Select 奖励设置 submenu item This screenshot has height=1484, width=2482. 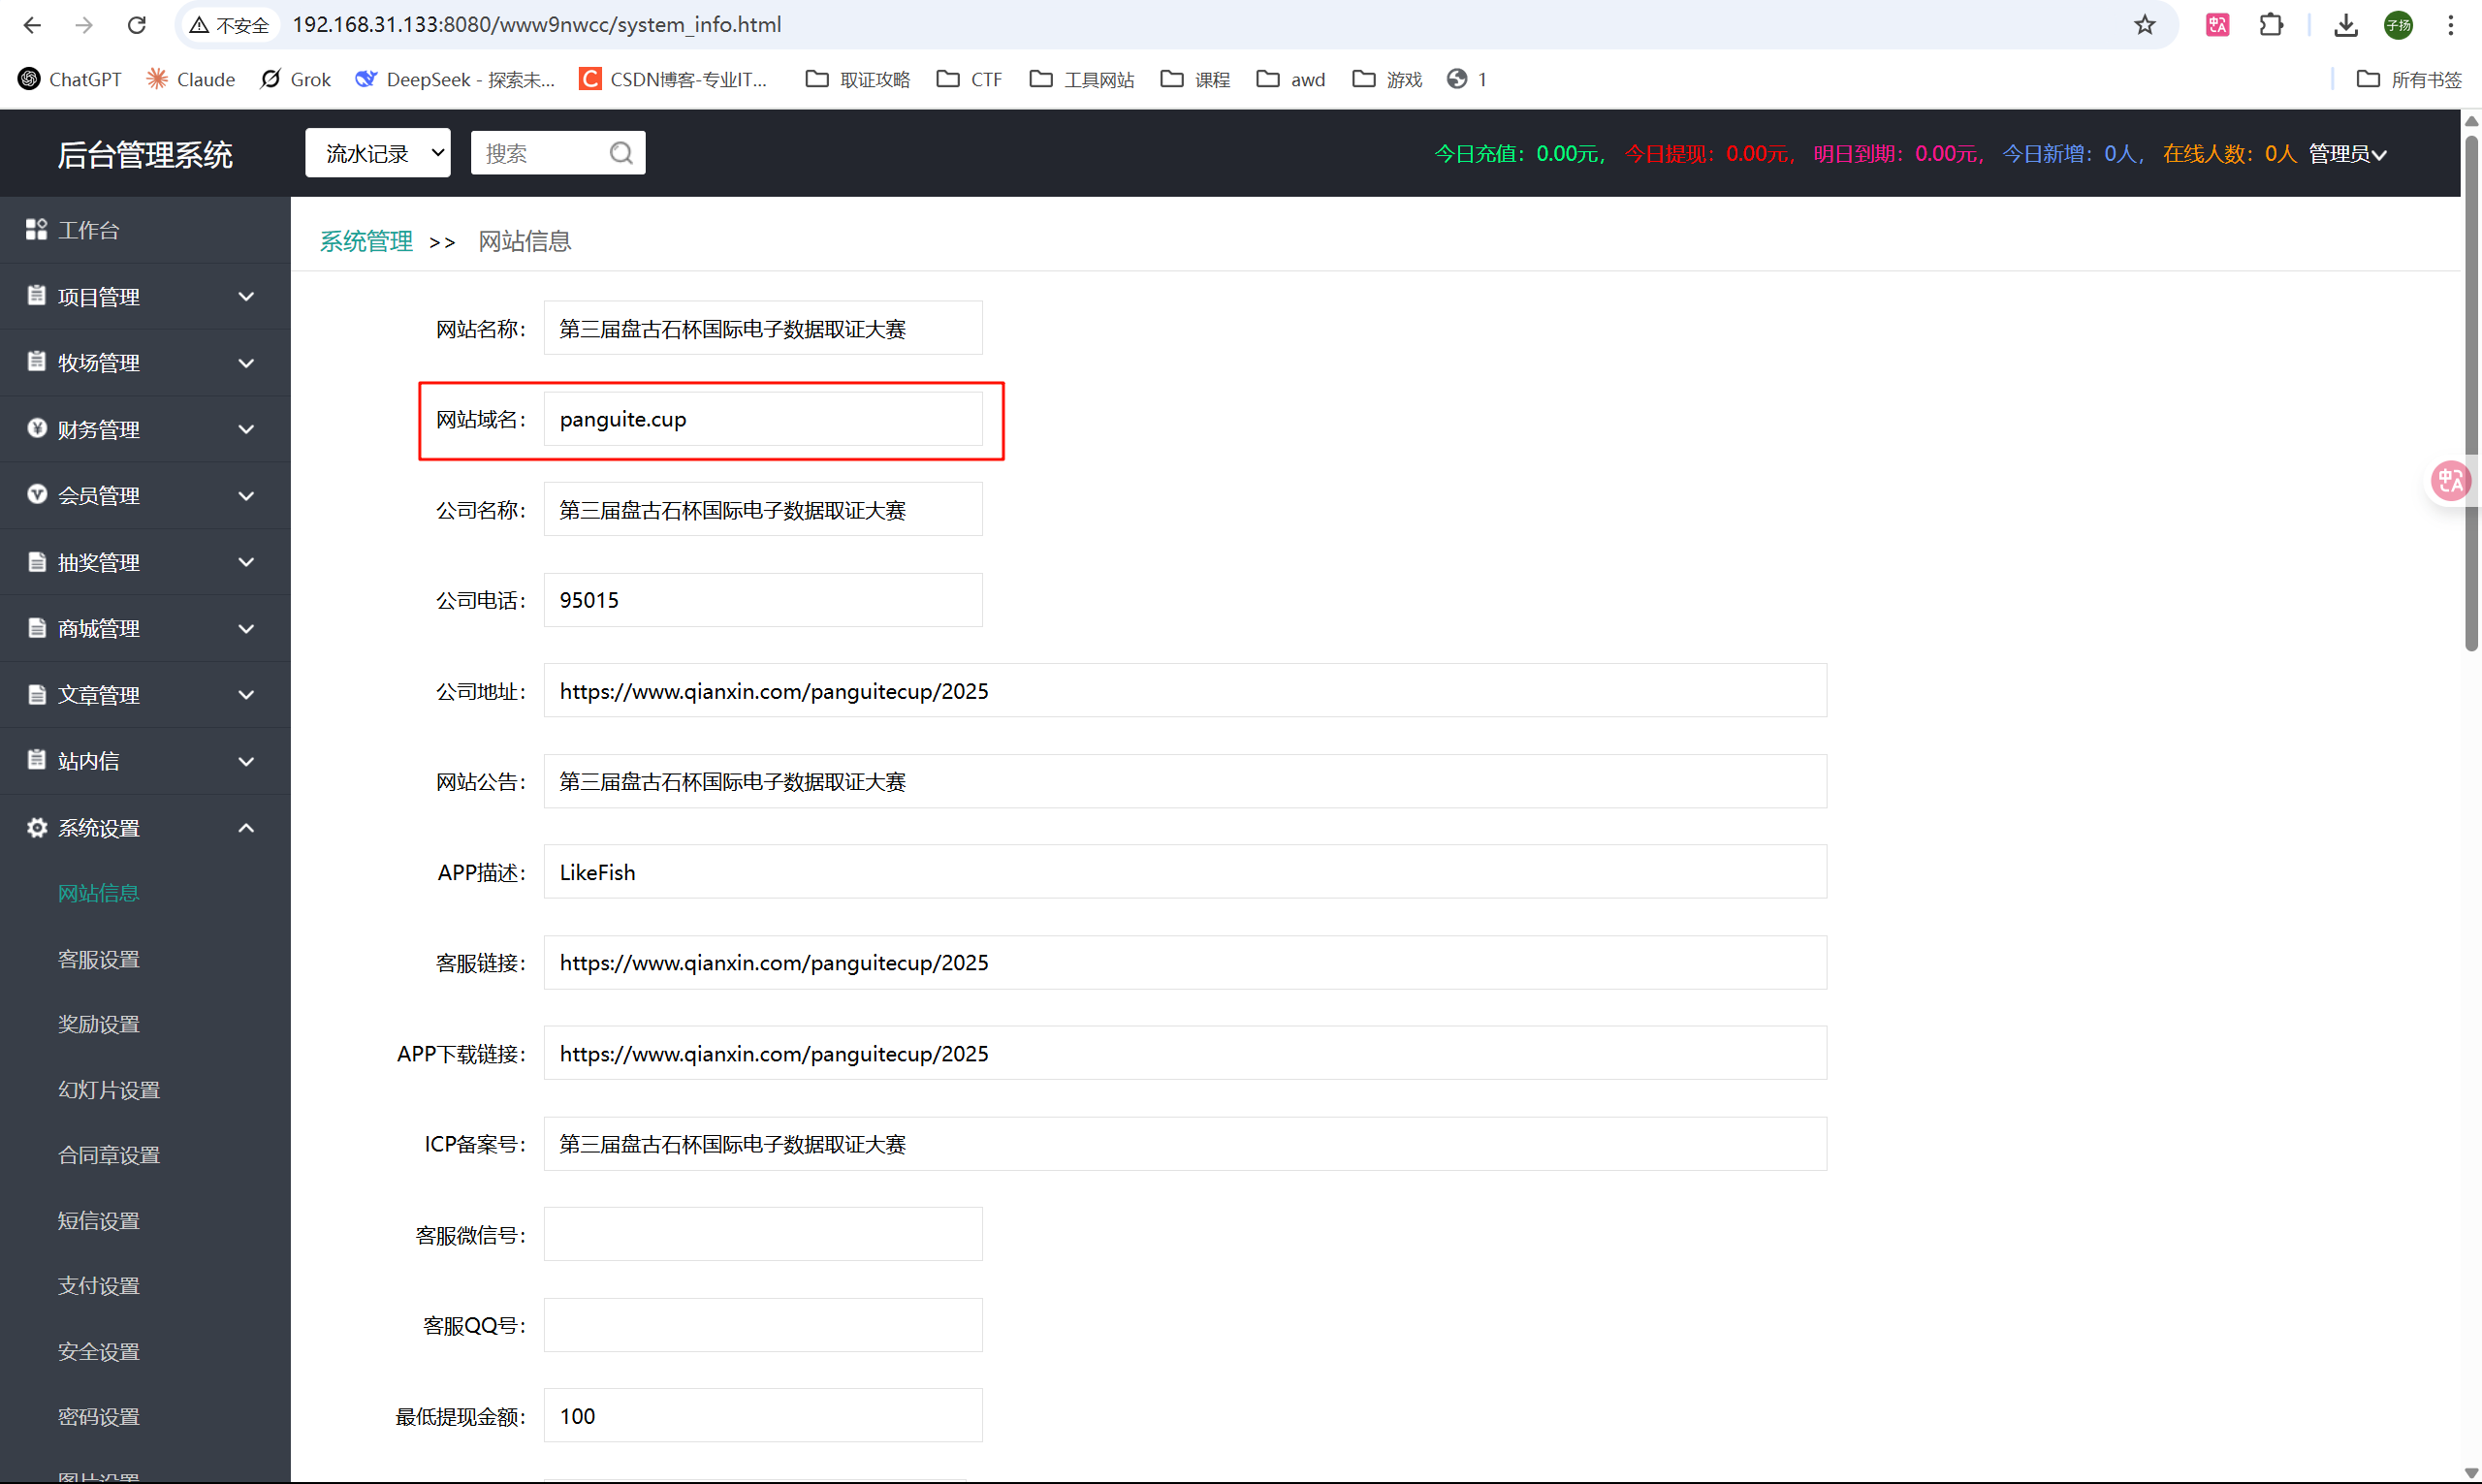tap(98, 1024)
